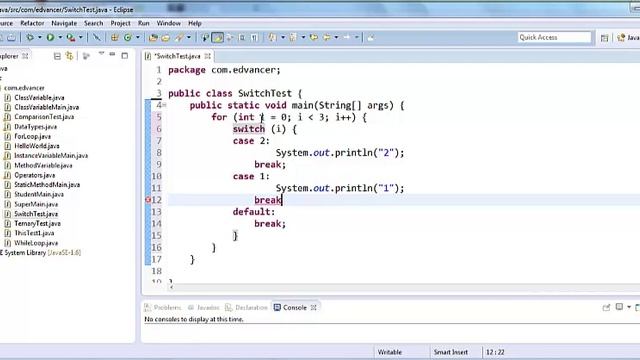The height and width of the screenshot is (360, 640).
Task: Click the Debug bug icon in toolbar
Action: [x=30, y=38]
